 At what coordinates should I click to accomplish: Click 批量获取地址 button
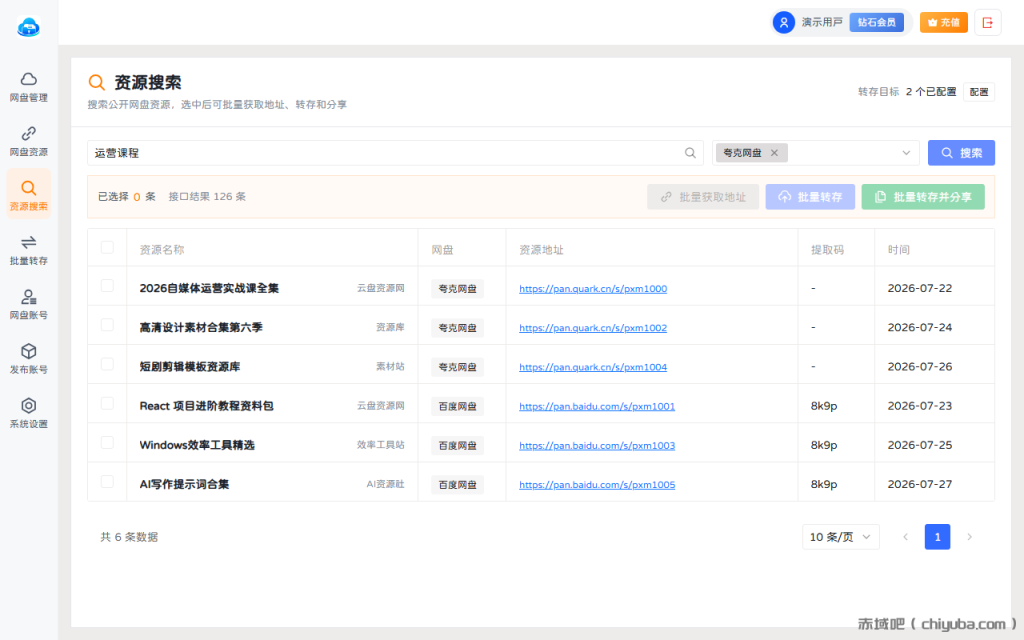703,197
